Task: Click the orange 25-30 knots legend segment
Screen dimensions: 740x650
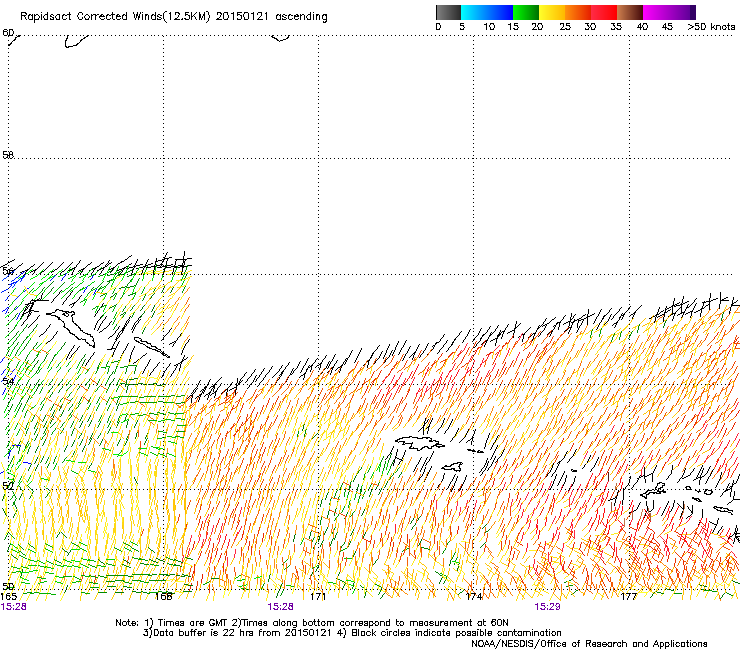Action: (x=578, y=12)
